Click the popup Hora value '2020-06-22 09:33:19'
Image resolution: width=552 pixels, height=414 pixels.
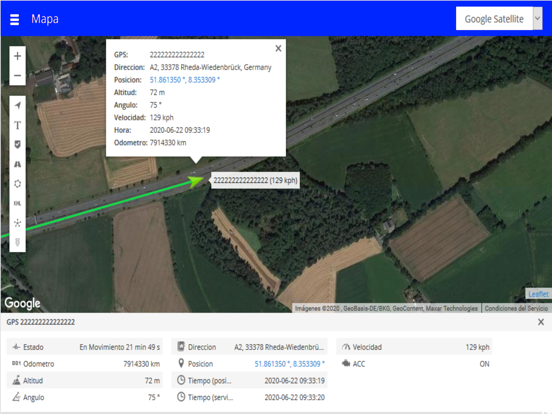(x=180, y=130)
